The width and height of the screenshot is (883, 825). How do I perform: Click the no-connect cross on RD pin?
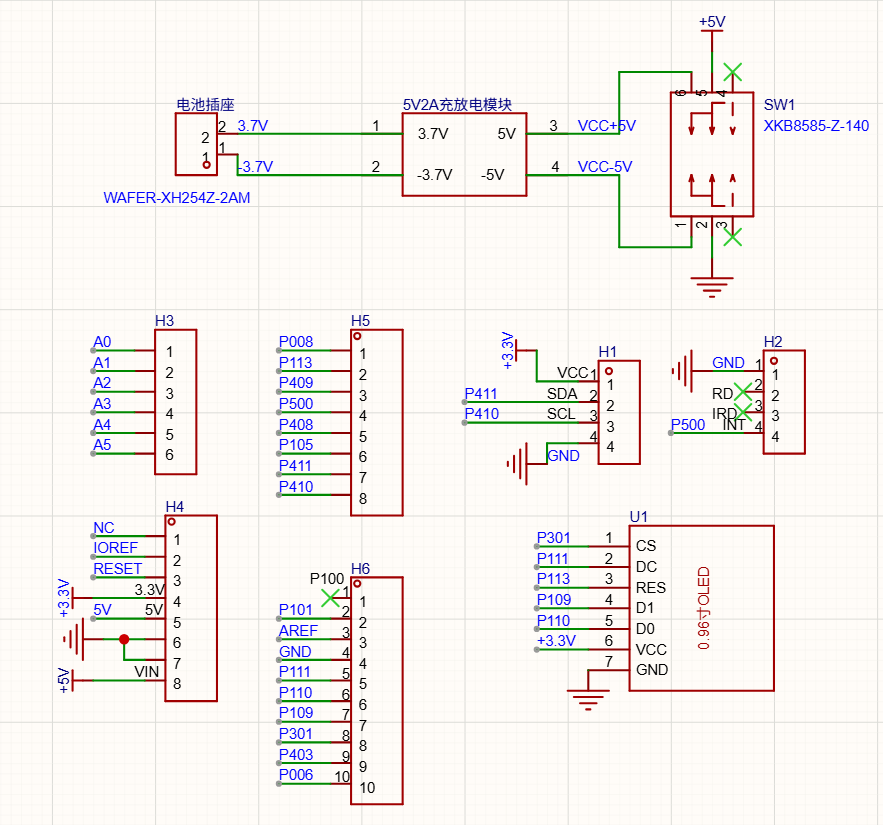(743, 390)
